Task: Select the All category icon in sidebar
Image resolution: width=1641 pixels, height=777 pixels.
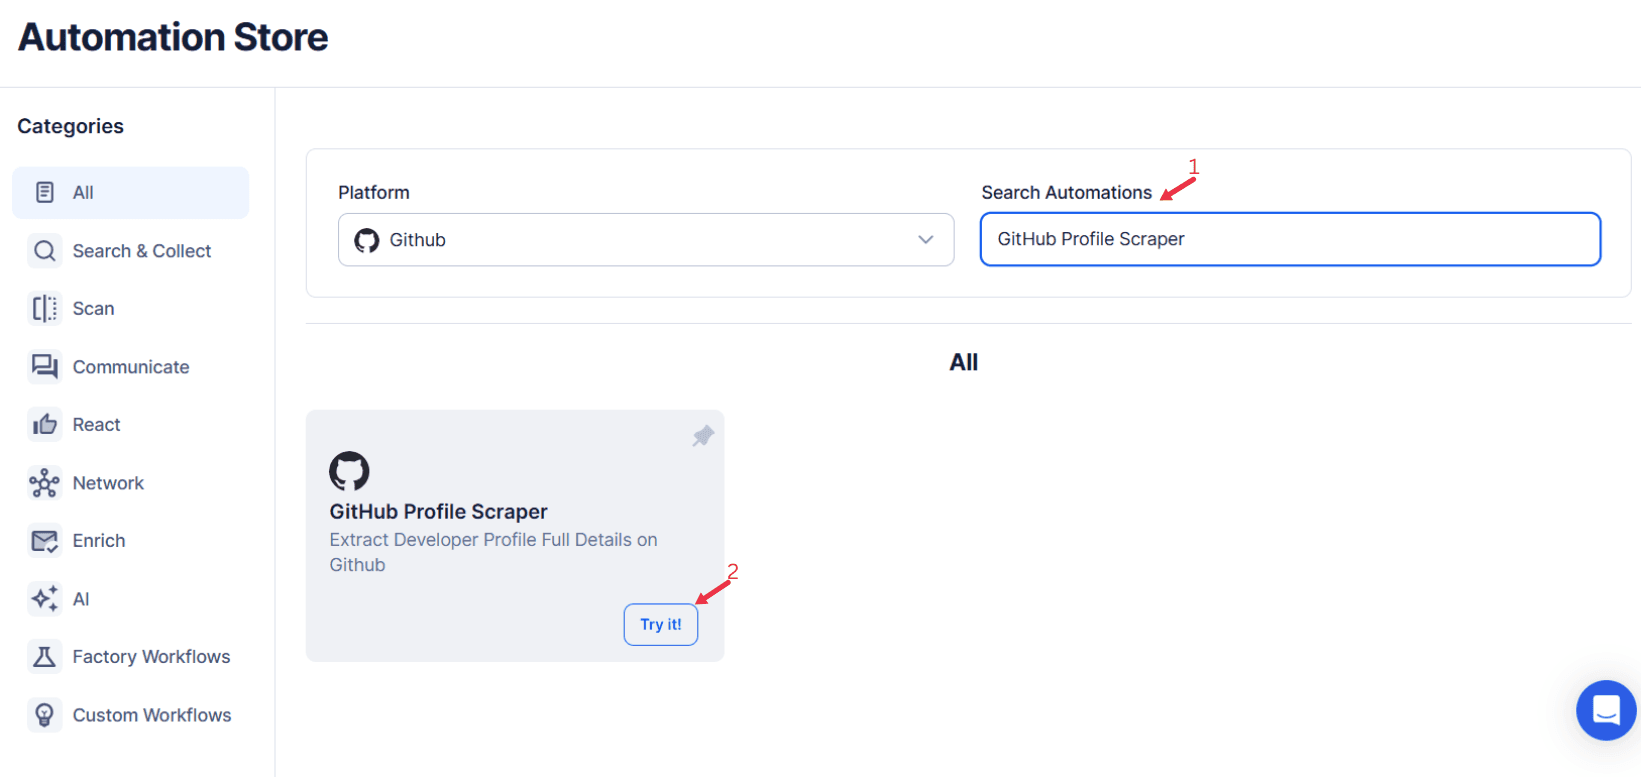Action: coord(45,192)
